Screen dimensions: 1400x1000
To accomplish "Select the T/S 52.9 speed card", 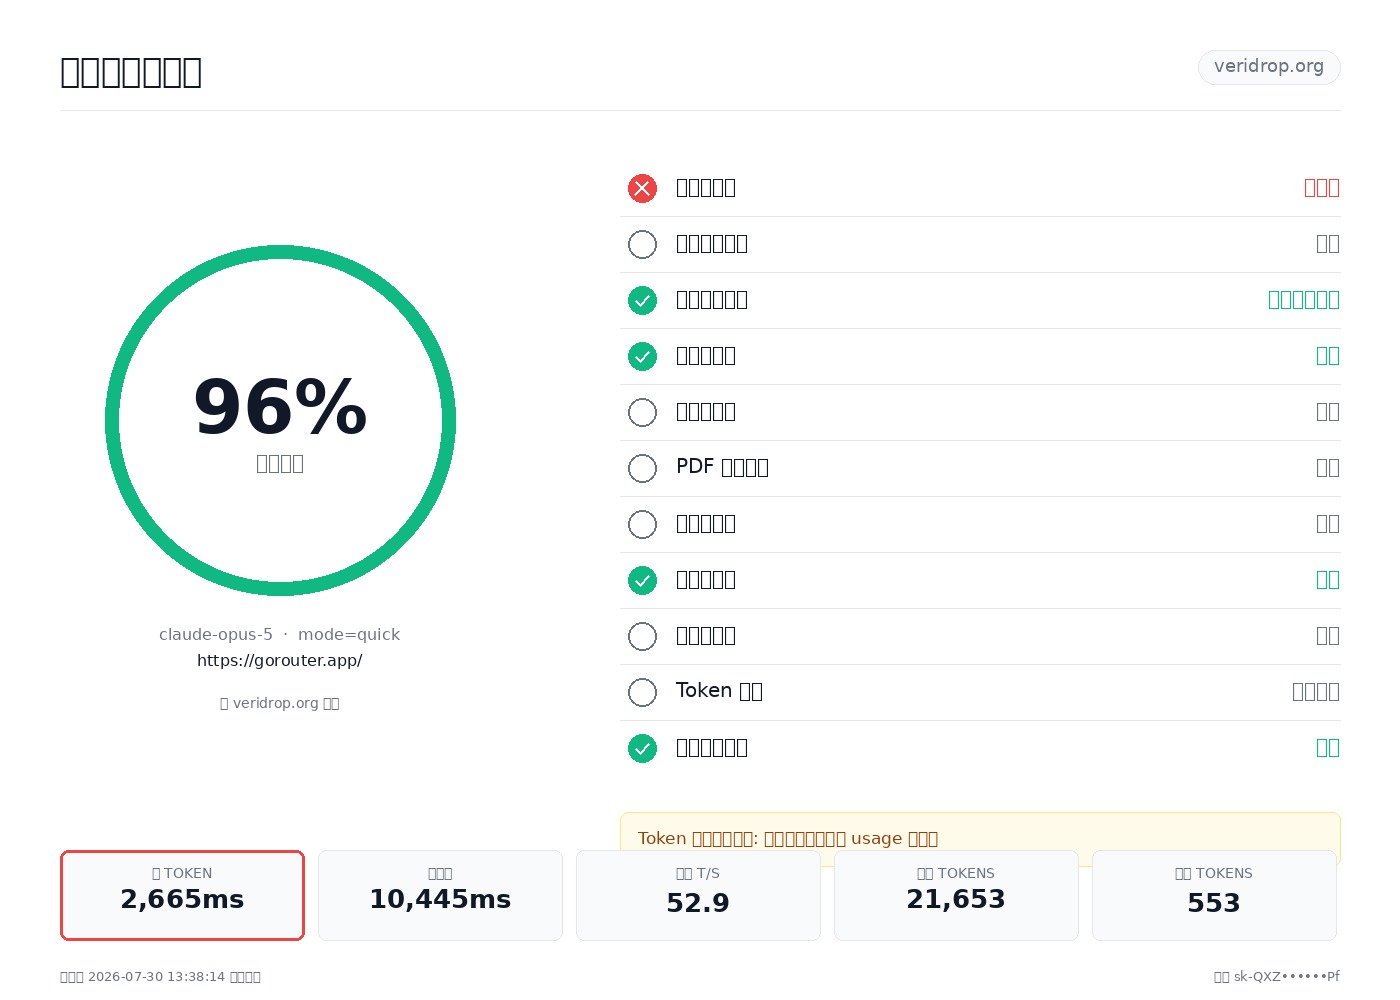I will point(698,895).
